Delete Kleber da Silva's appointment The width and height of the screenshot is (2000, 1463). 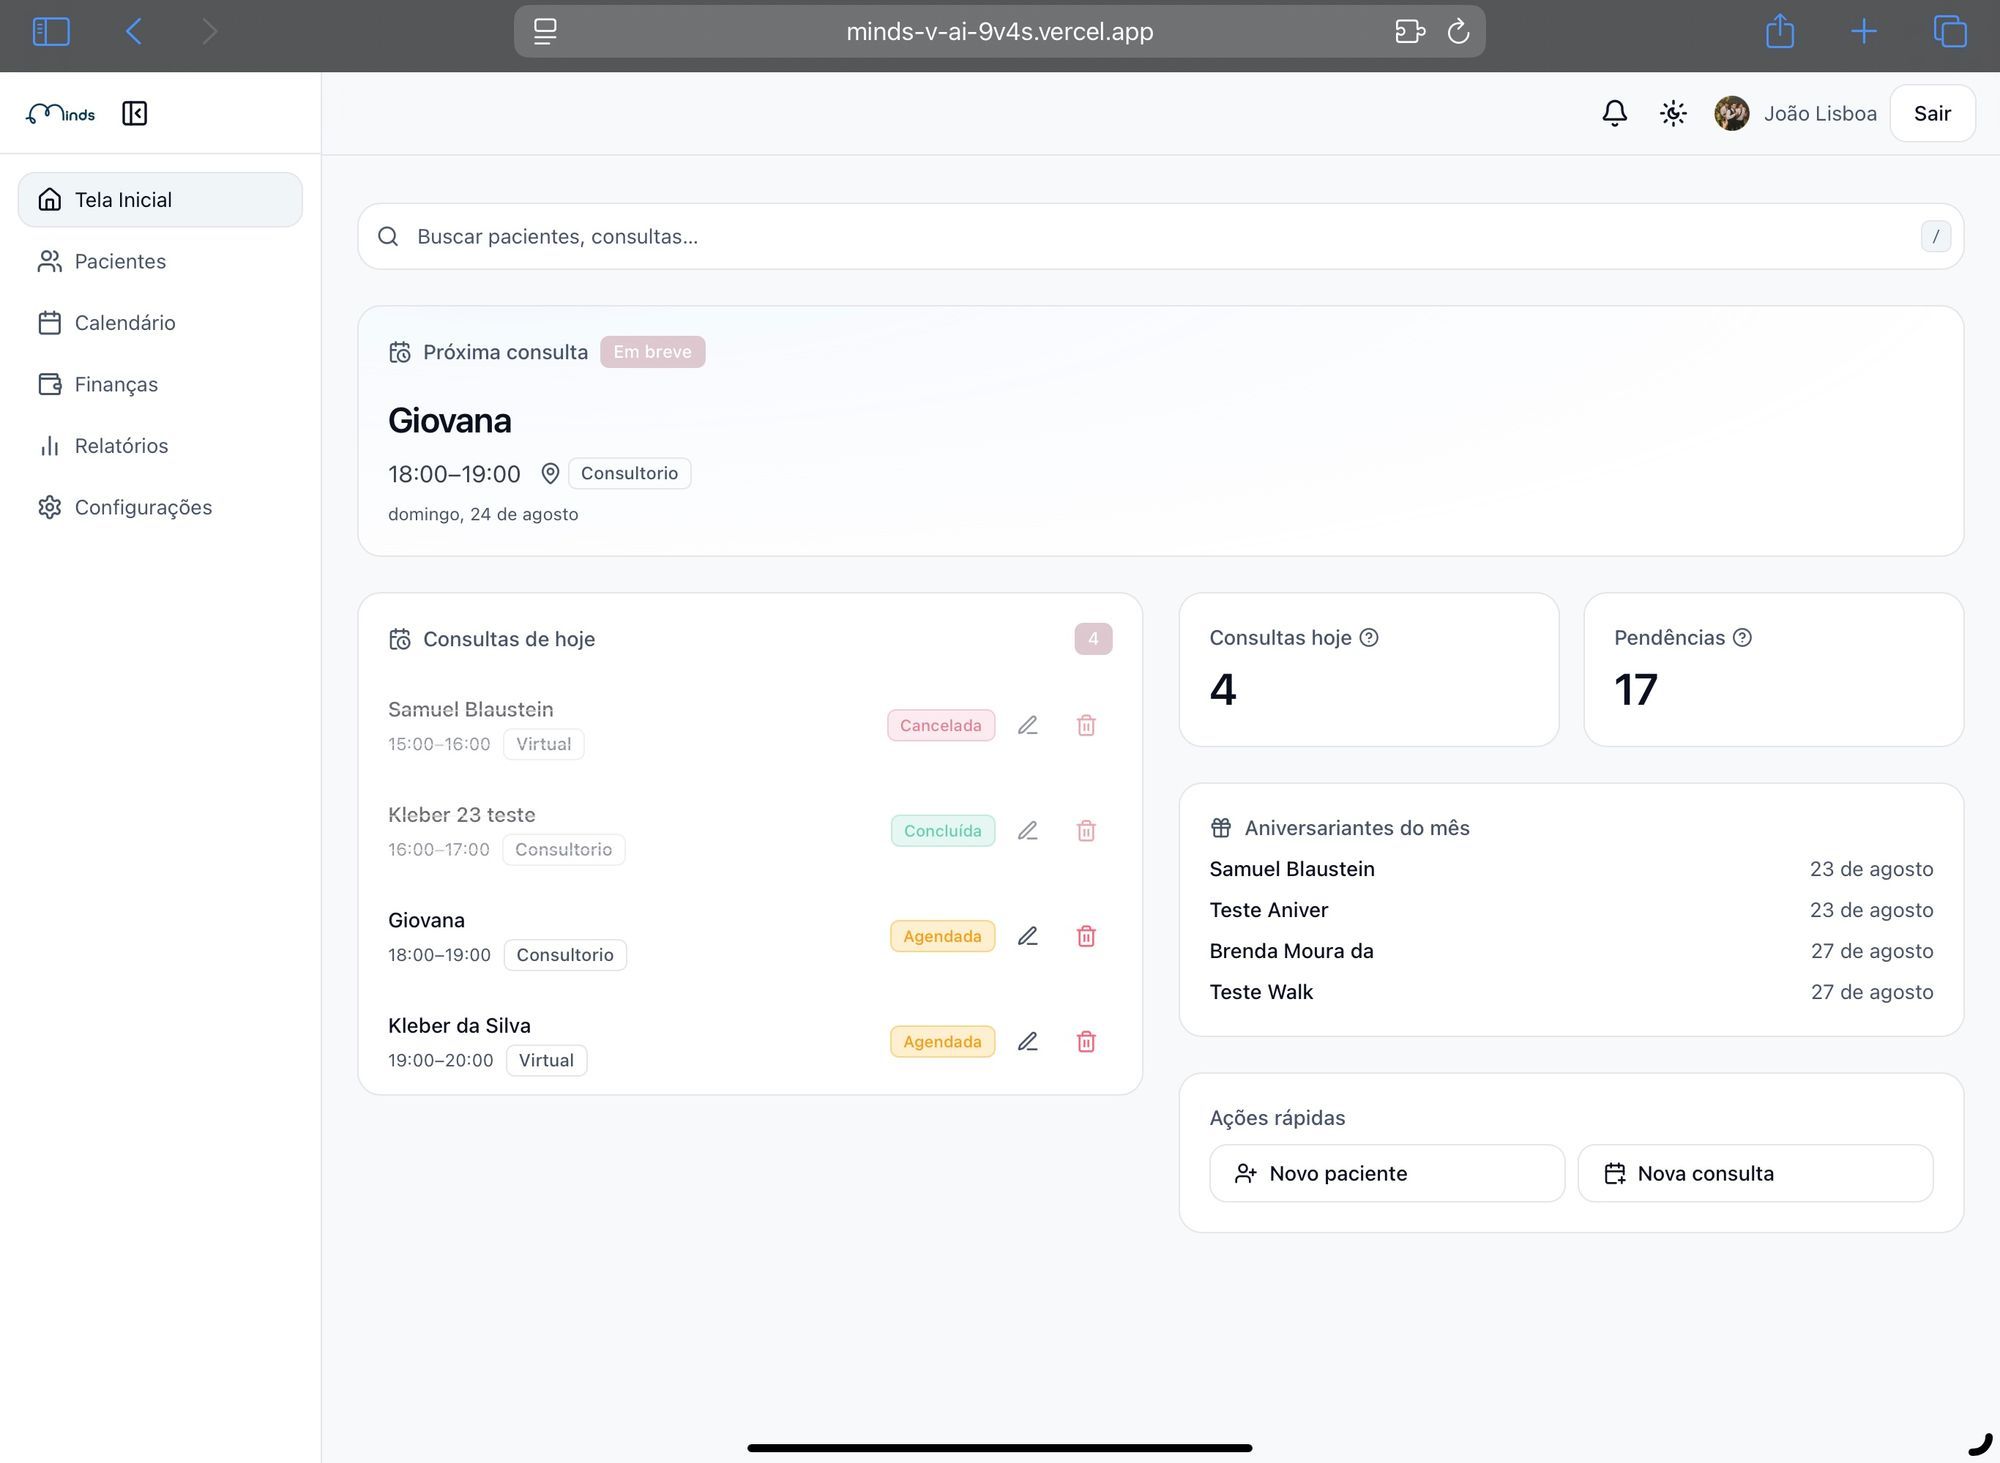click(x=1086, y=1042)
